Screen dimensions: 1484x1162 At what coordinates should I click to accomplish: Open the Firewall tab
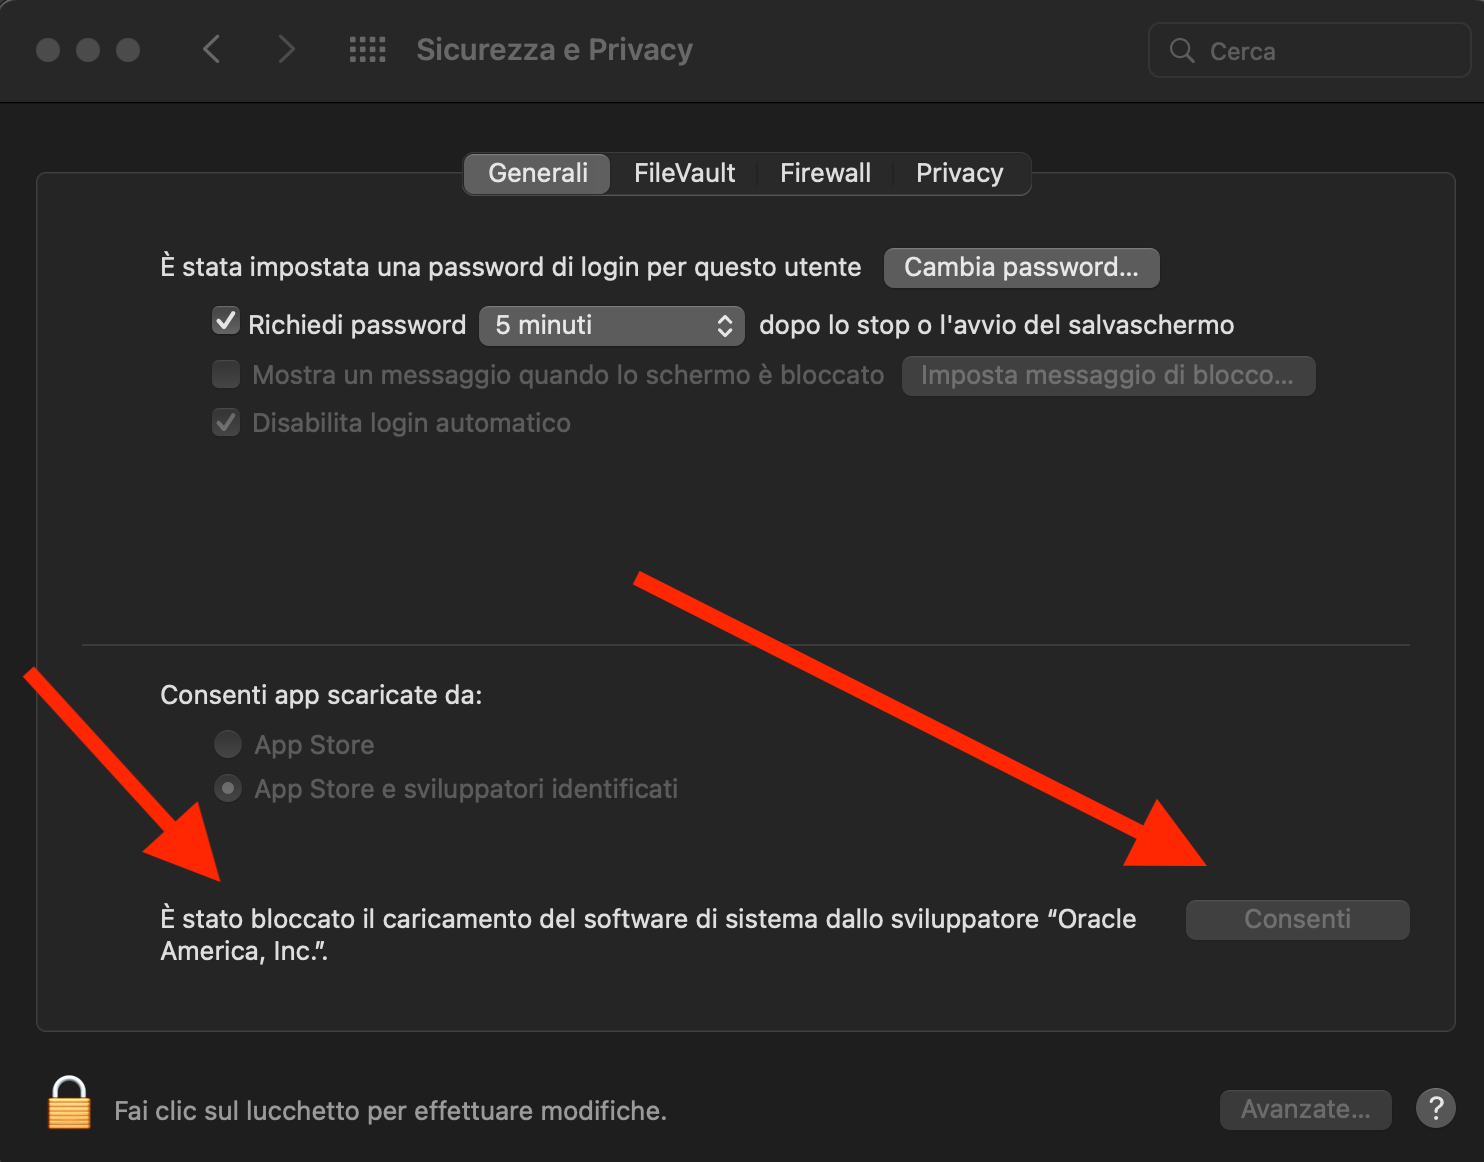[825, 173]
